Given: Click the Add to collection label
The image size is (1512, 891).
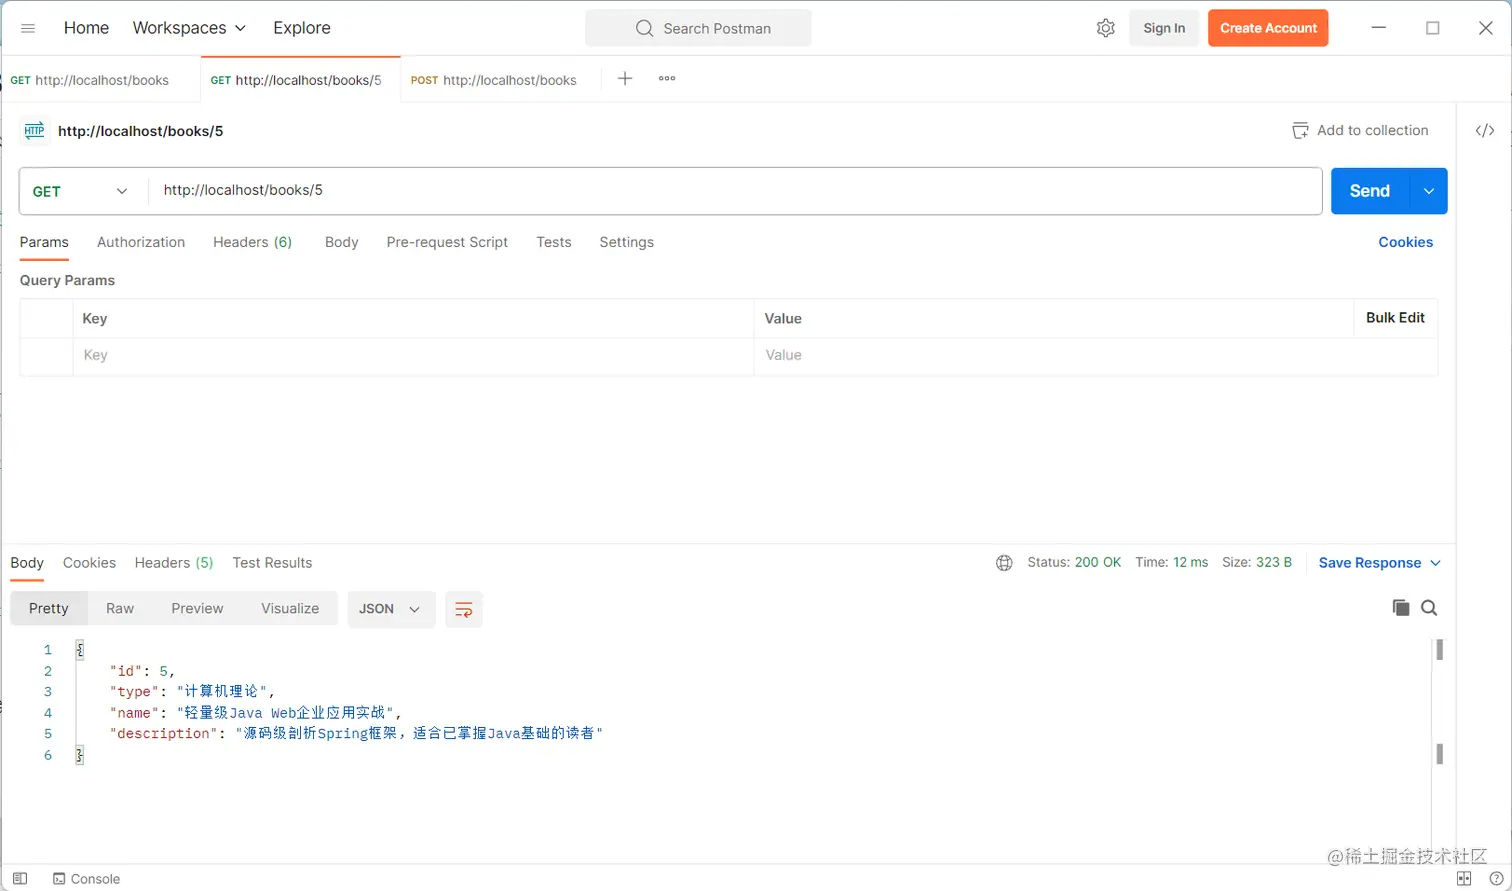Looking at the screenshot, I should click(x=1372, y=131).
